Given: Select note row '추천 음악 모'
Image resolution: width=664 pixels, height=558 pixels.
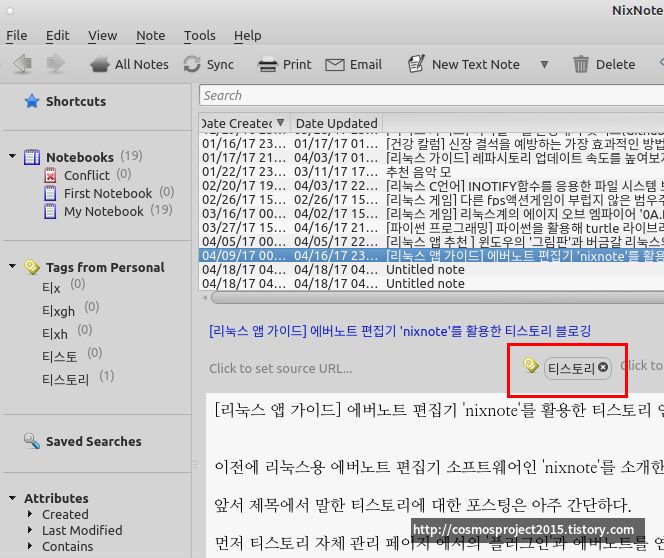Looking at the screenshot, I should pyautogui.click(x=432, y=172).
